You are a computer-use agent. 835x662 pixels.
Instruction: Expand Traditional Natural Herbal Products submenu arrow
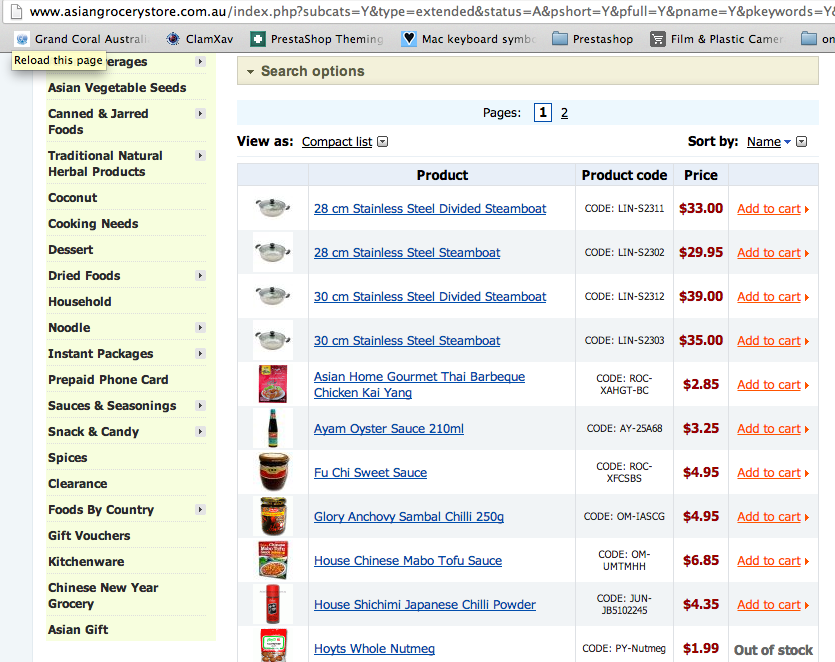200,156
